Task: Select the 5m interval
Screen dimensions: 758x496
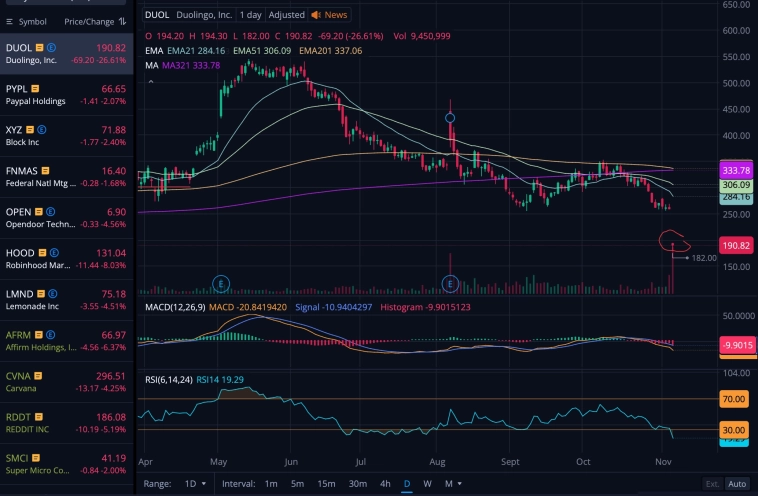Action: 297,483
